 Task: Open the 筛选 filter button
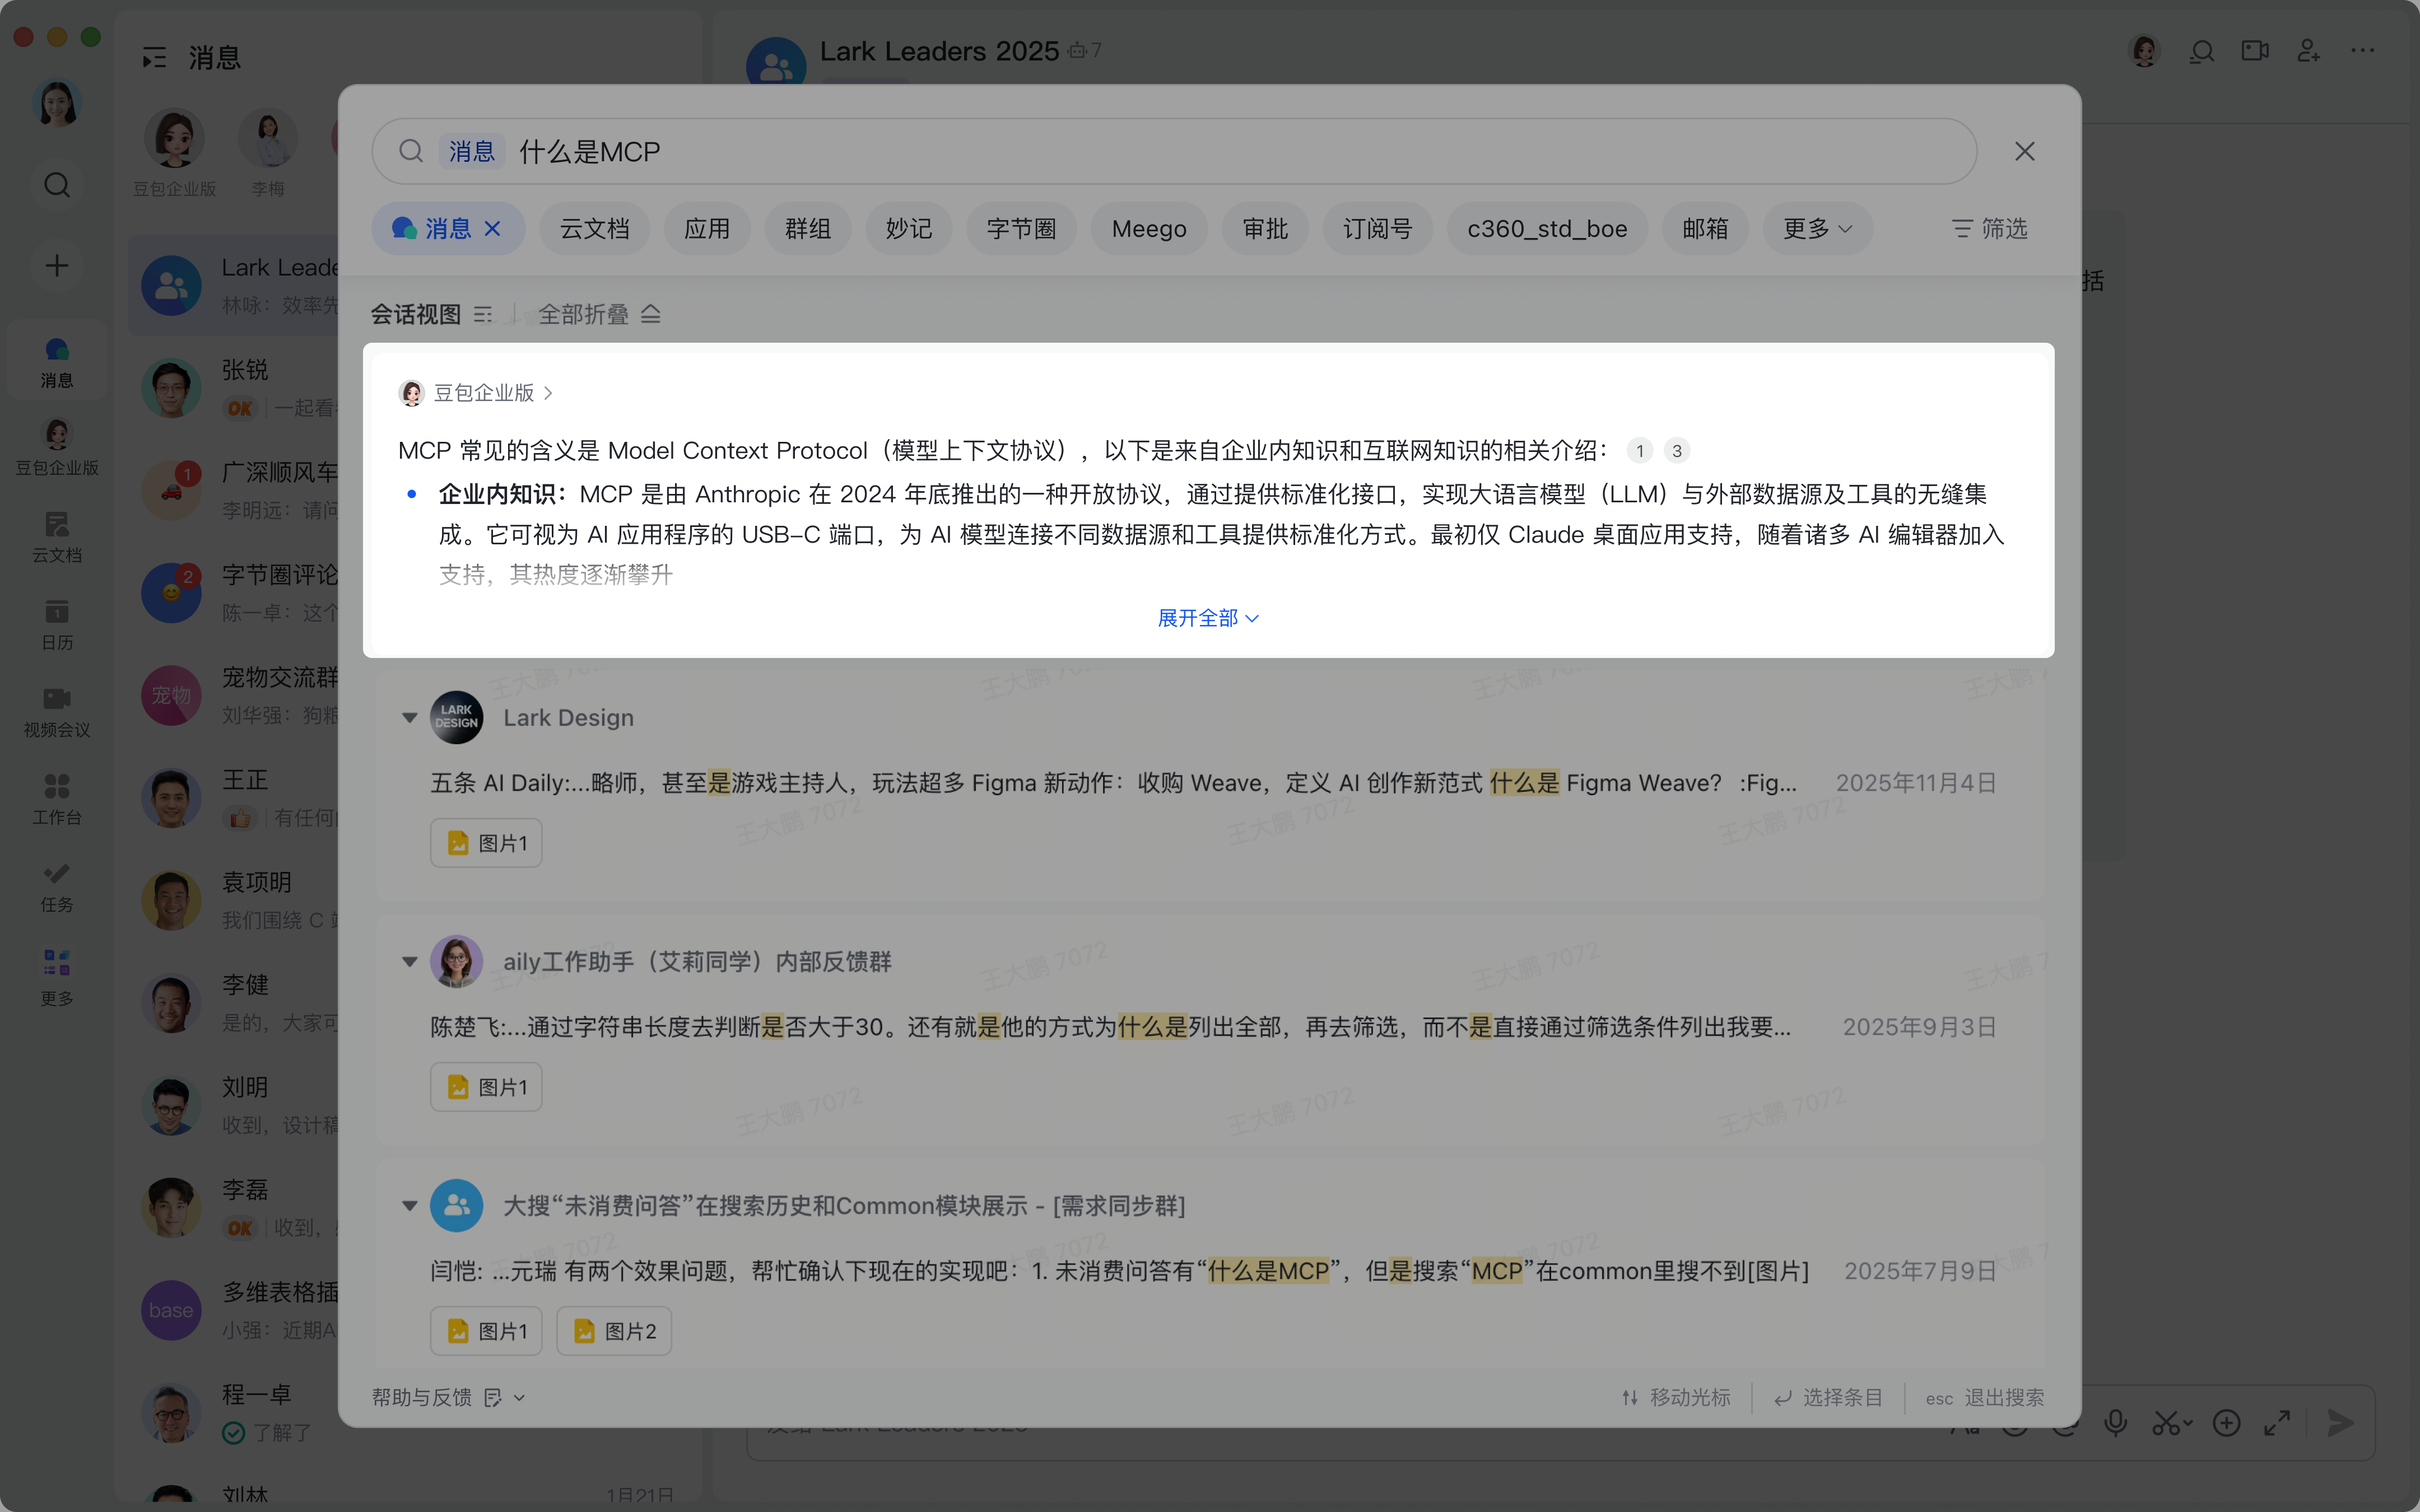(x=1989, y=229)
